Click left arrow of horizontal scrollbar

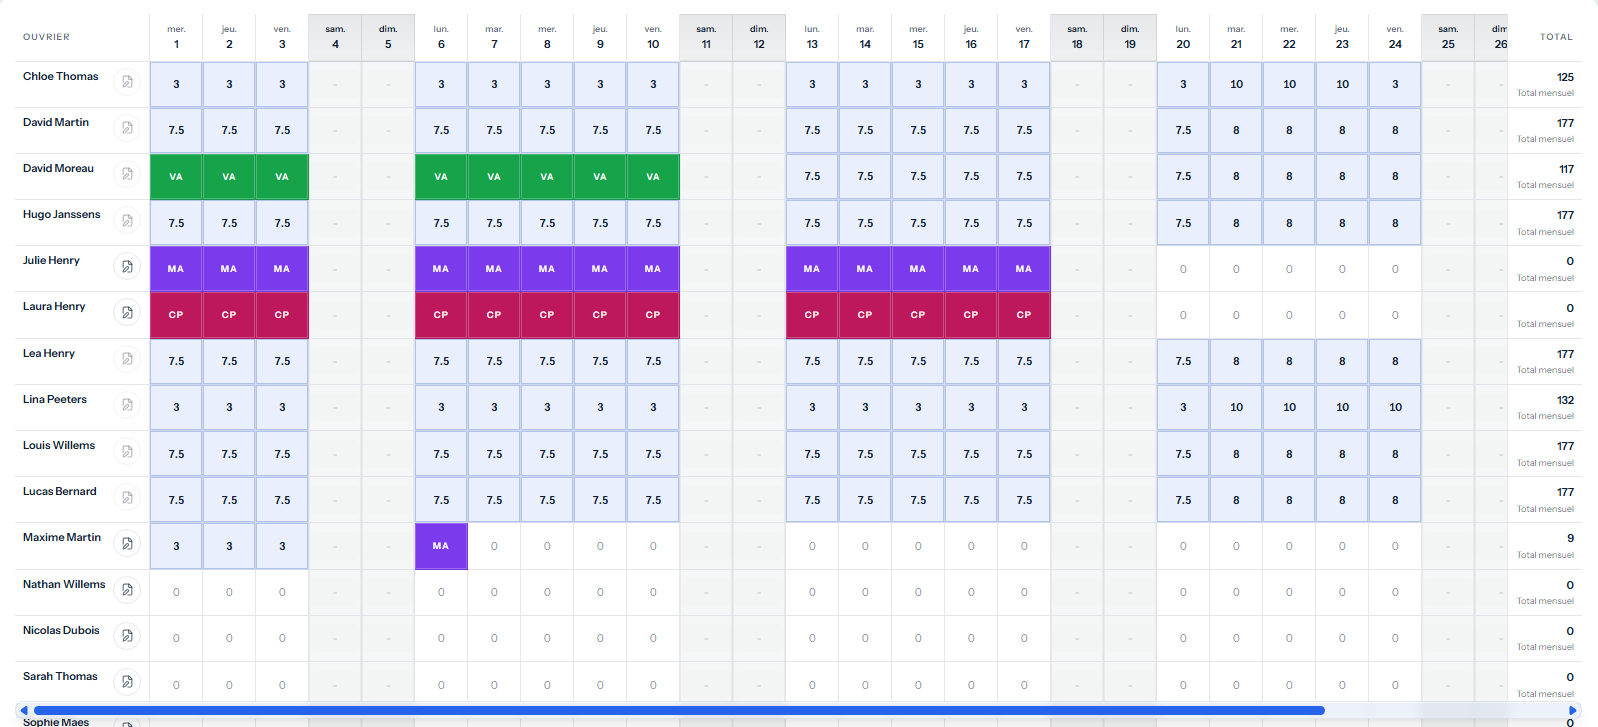click(x=24, y=710)
